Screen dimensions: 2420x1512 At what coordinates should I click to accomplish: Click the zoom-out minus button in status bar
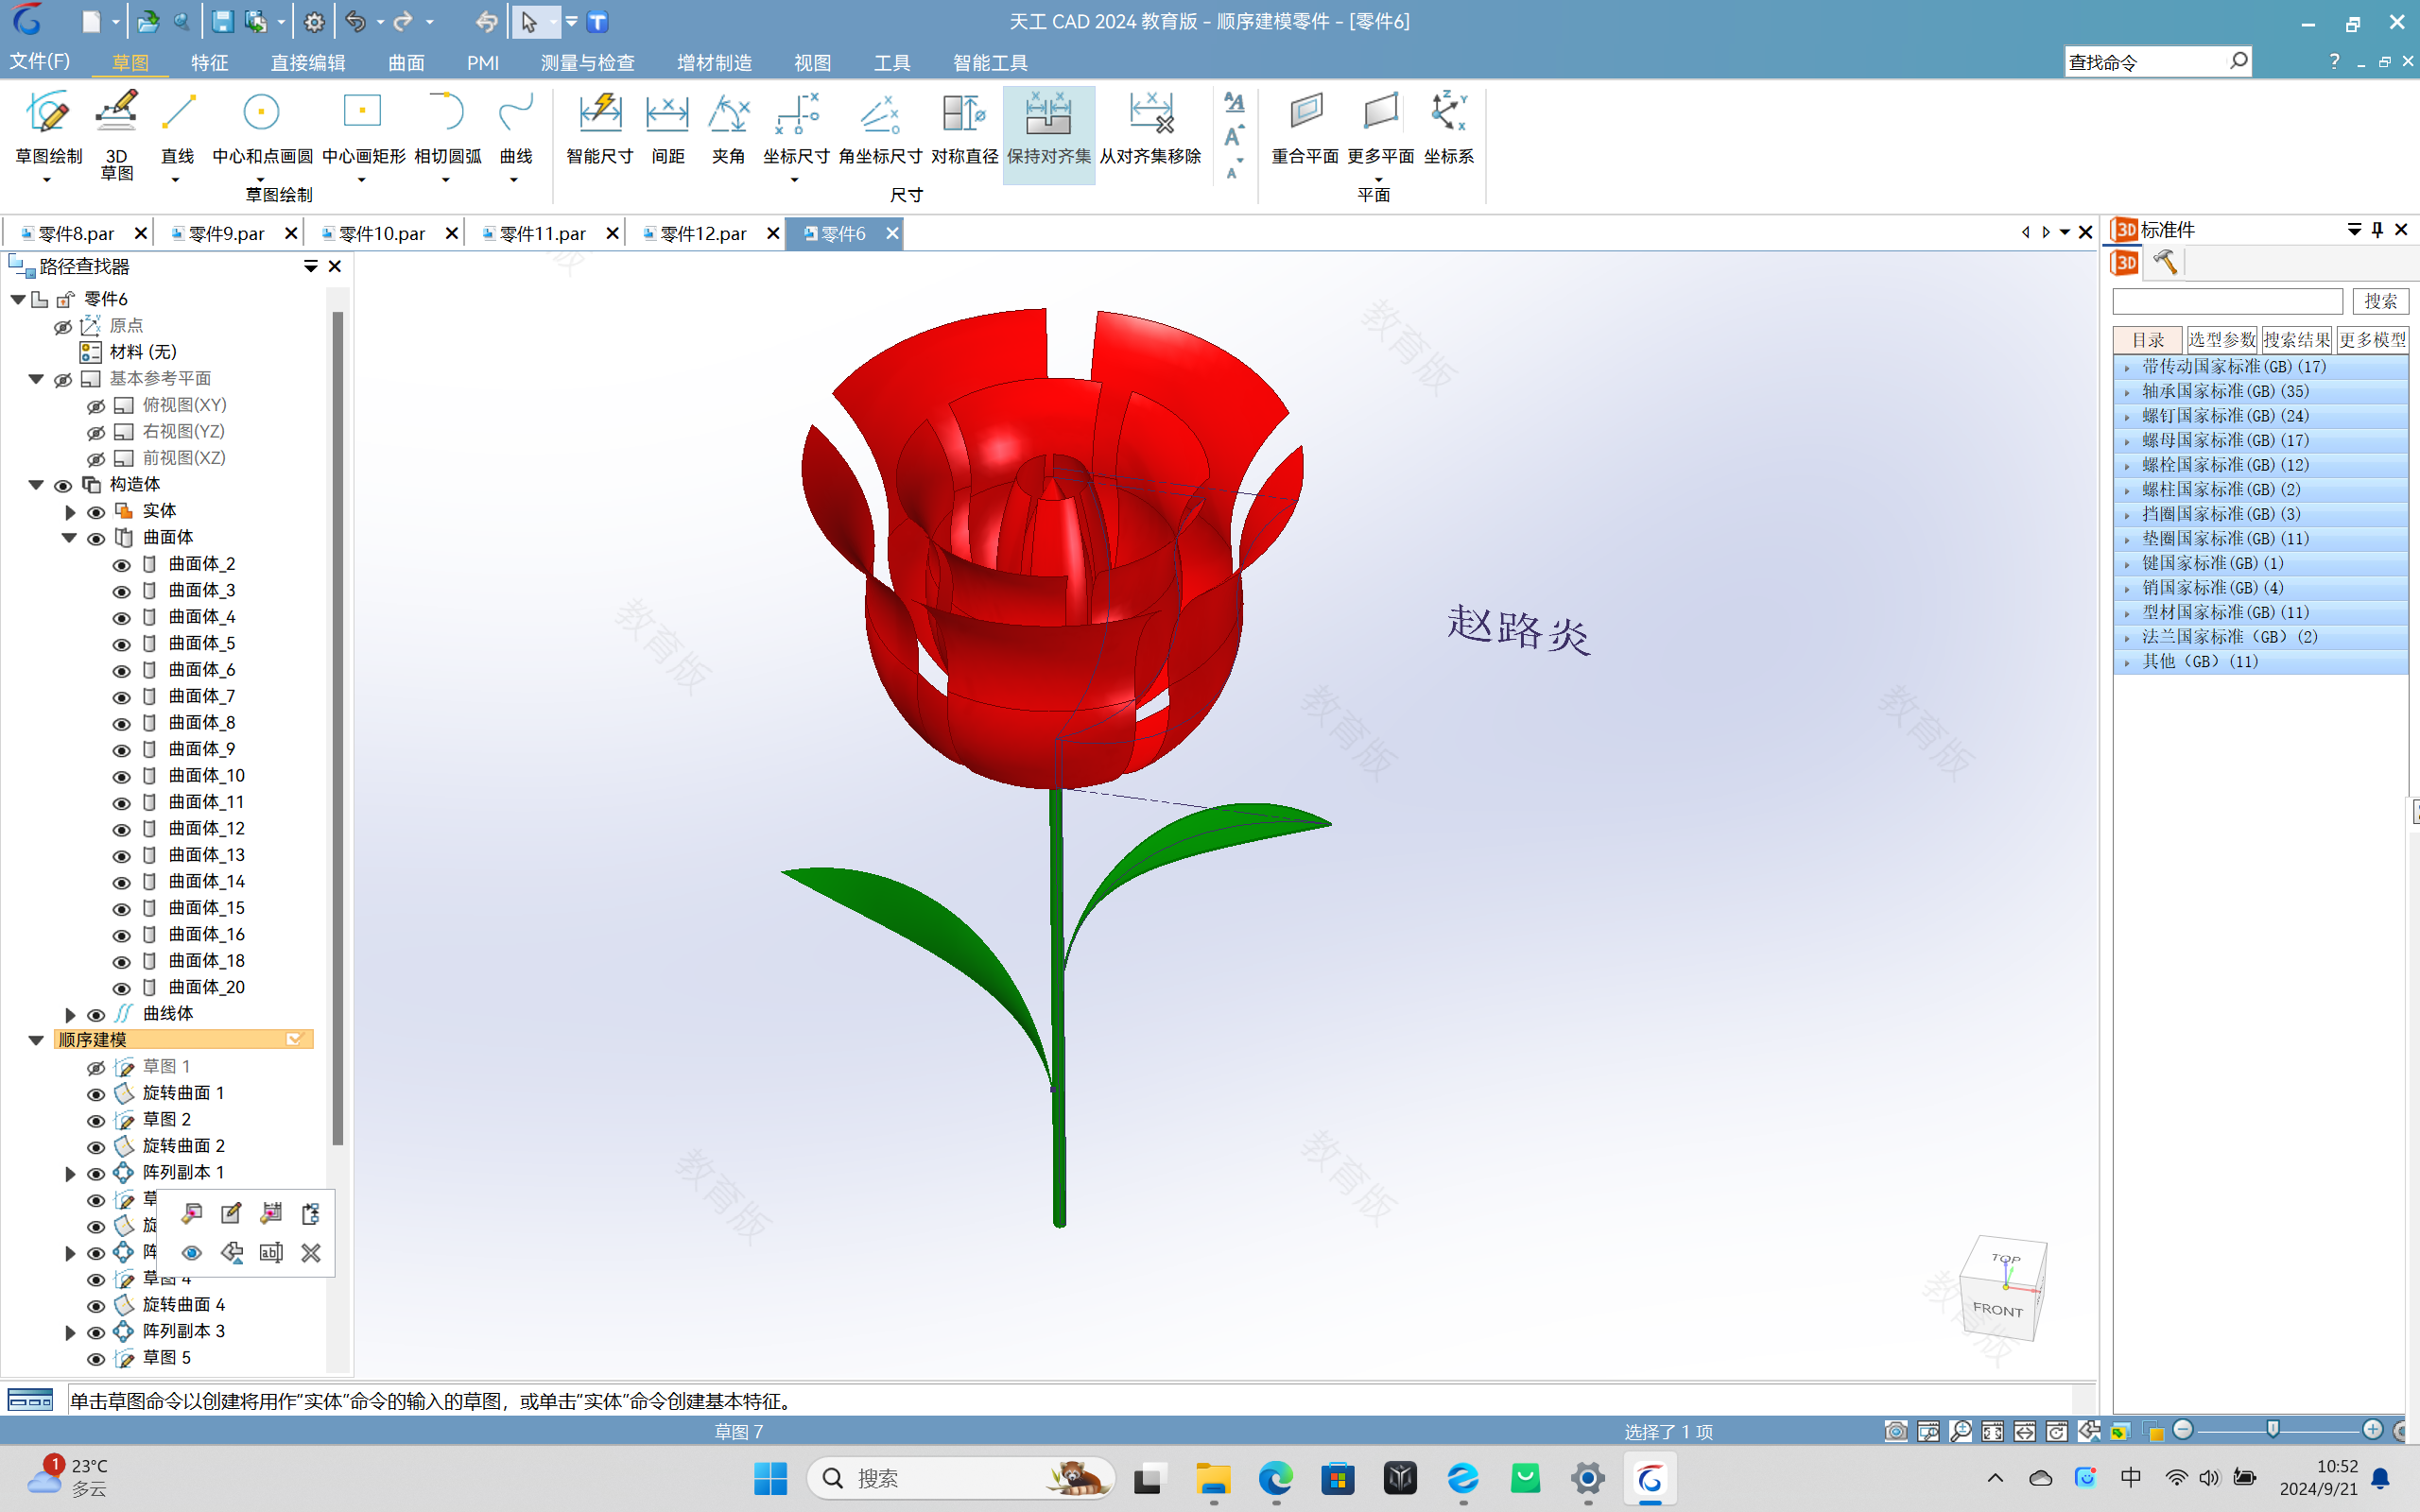coord(2183,1430)
